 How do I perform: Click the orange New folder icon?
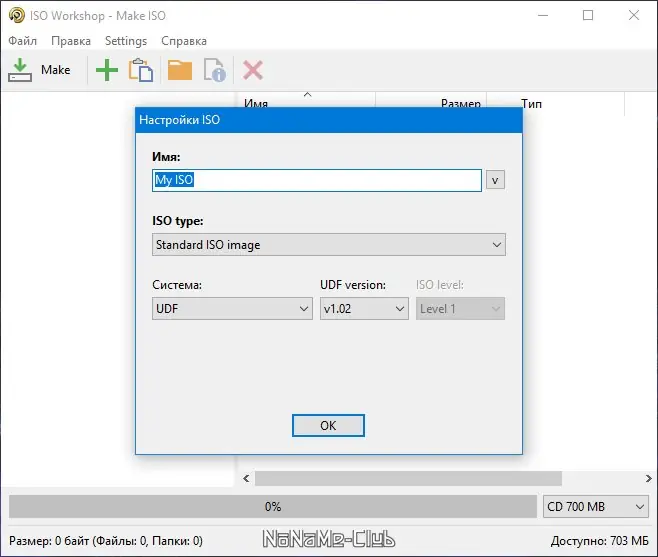pos(180,70)
